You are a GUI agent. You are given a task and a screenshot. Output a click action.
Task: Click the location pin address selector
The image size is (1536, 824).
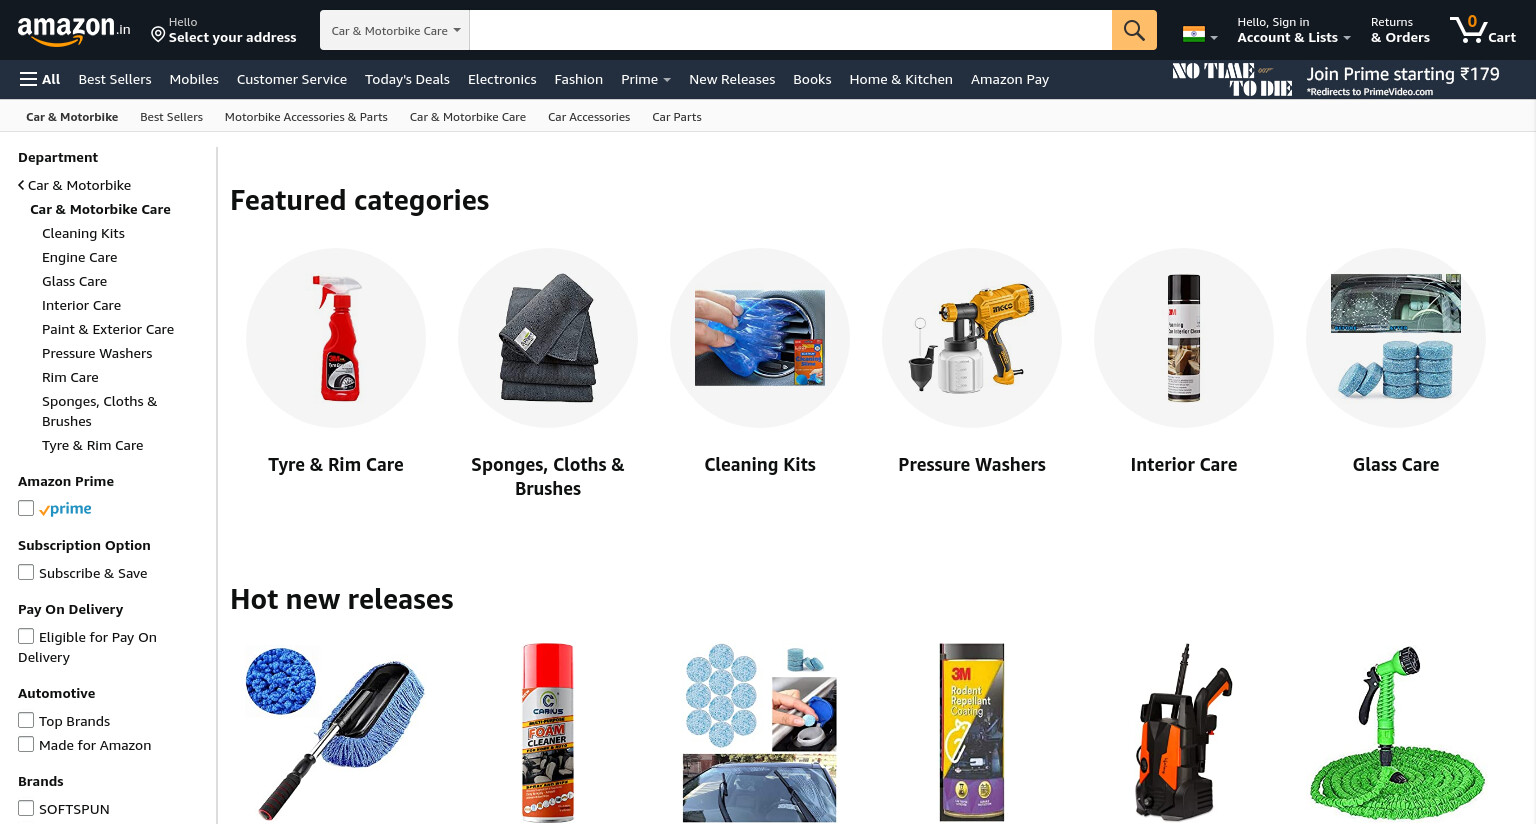pos(224,30)
